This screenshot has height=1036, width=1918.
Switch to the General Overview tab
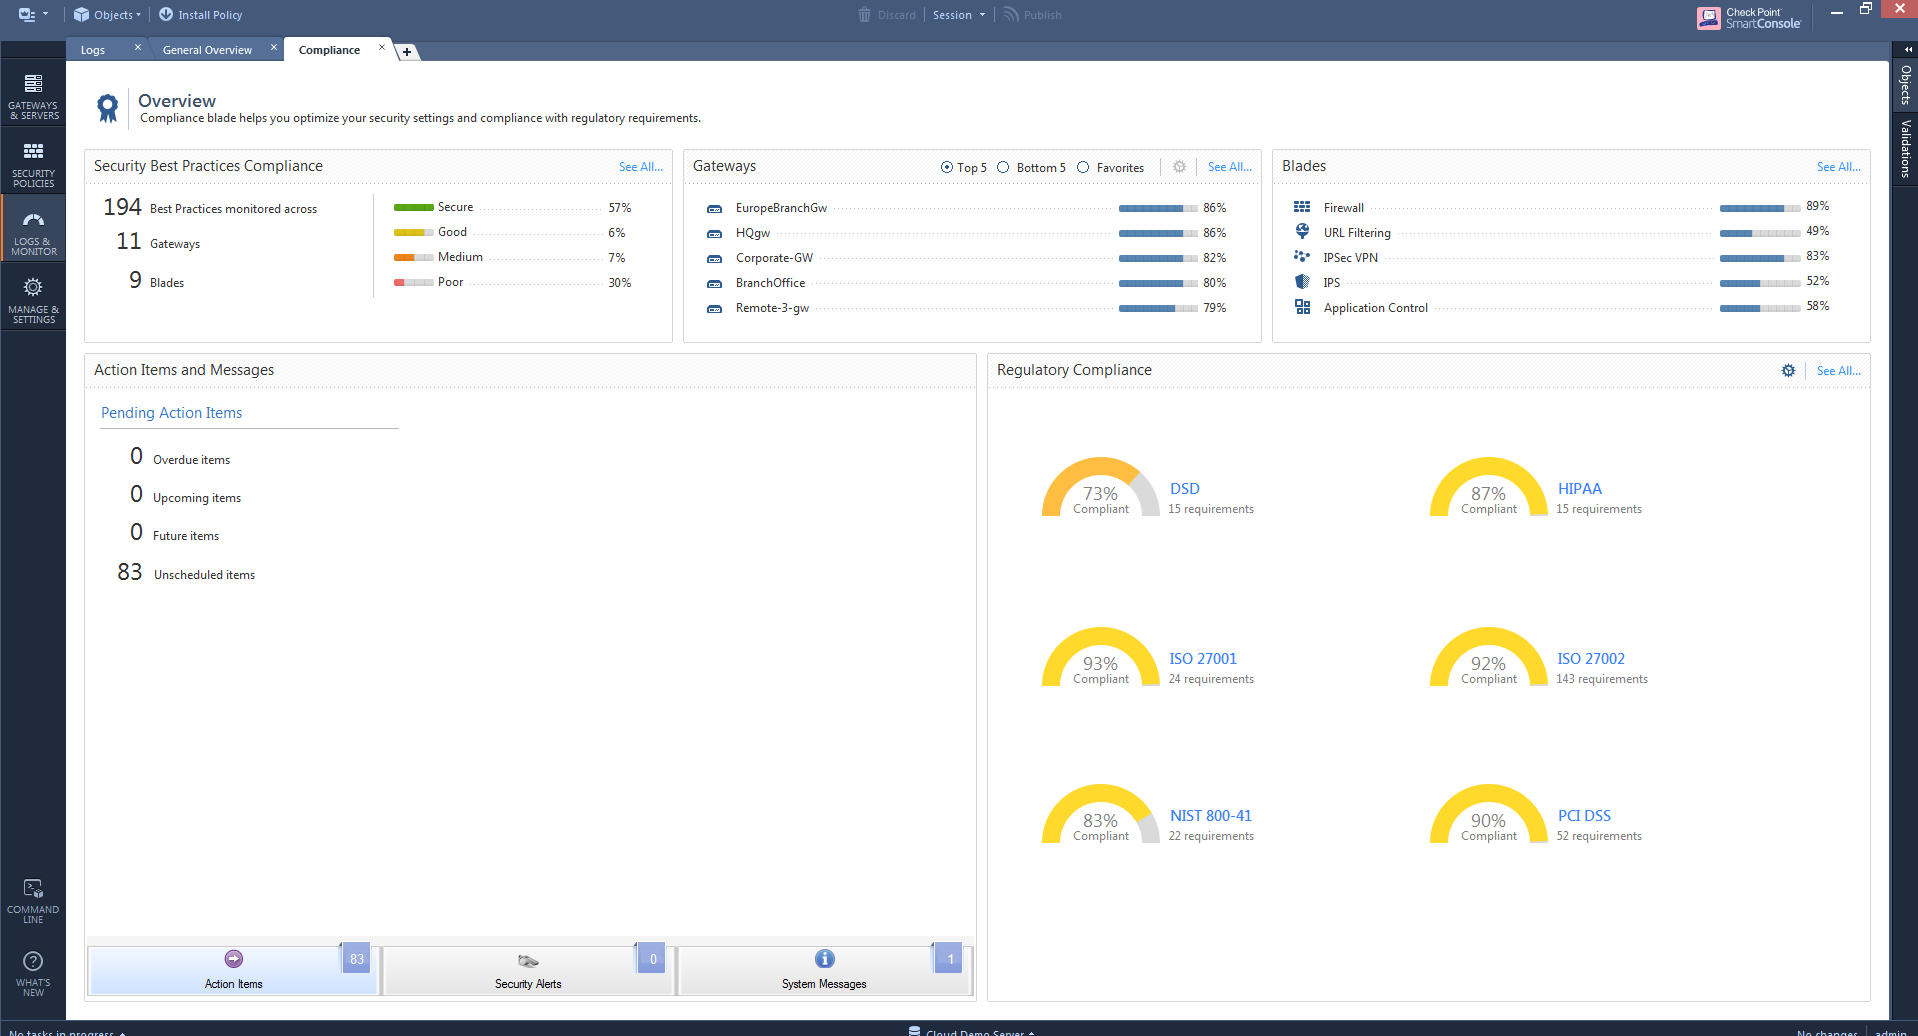[207, 50]
